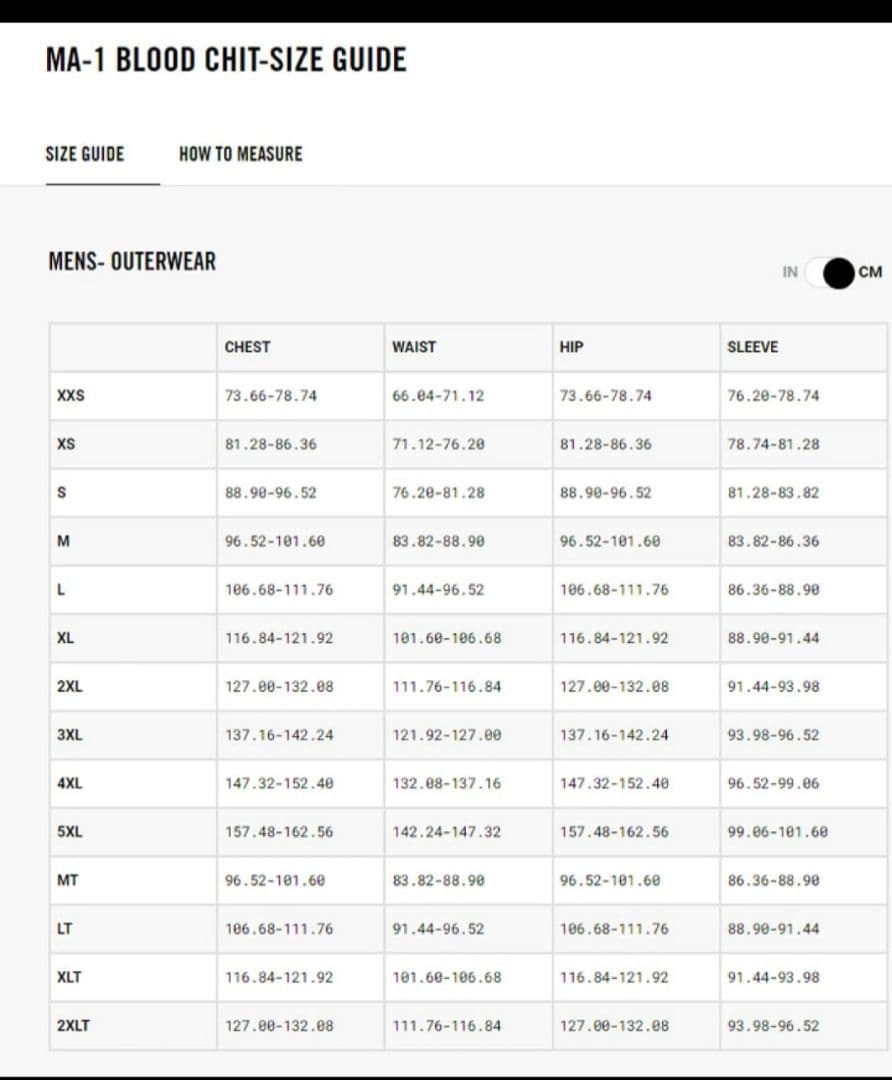The image size is (892, 1080).
Task: Click the Sleeve column header
Action: click(752, 347)
